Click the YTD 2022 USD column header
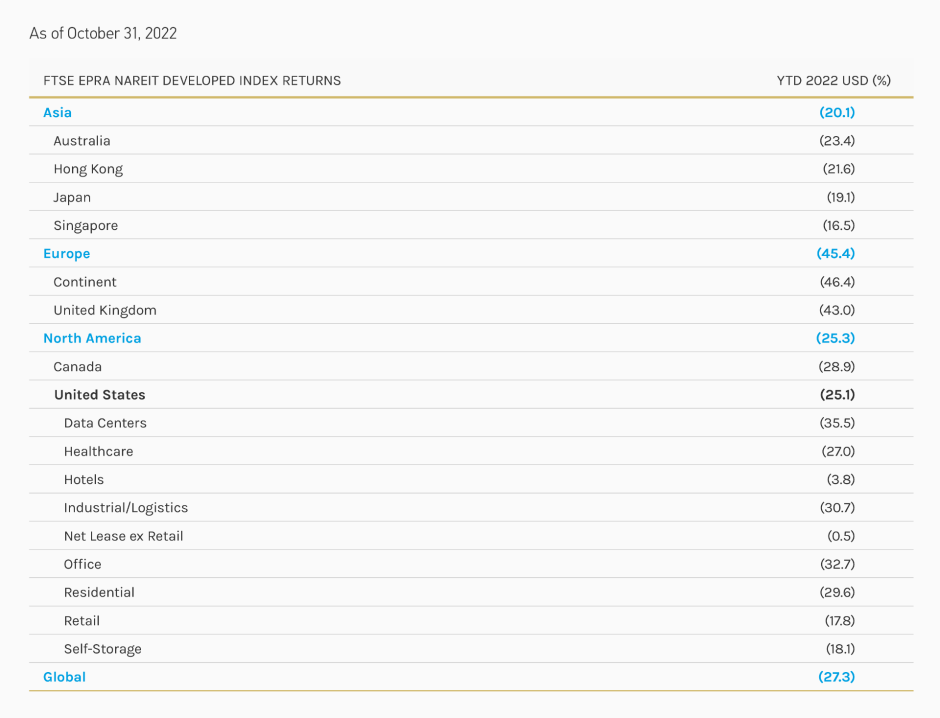940x718 pixels. [x=833, y=80]
